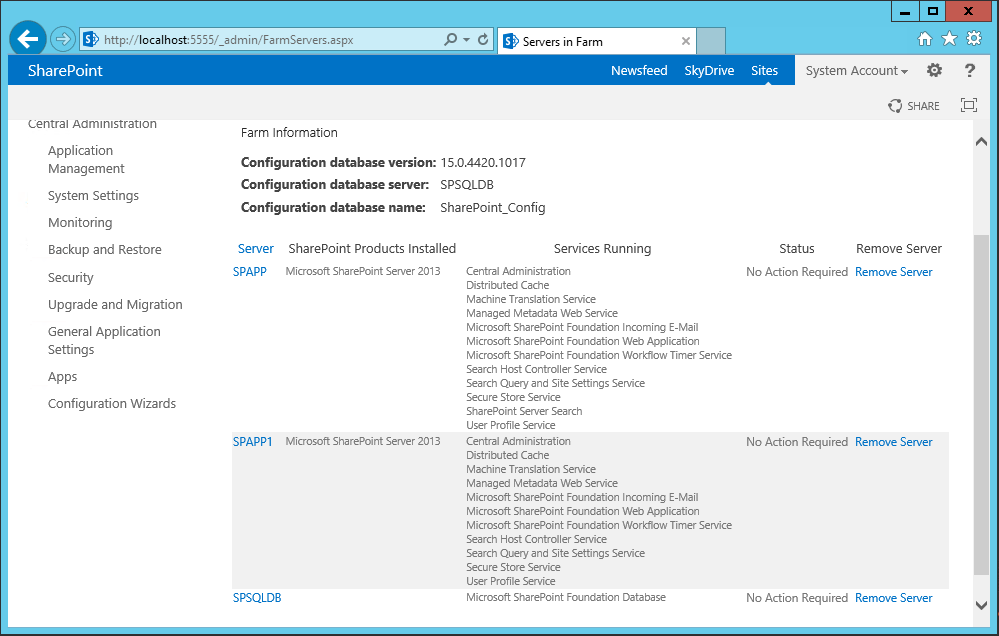Open Application Management in the left navigation
The width and height of the screenshot is (999, 636).
pos(86,159)
